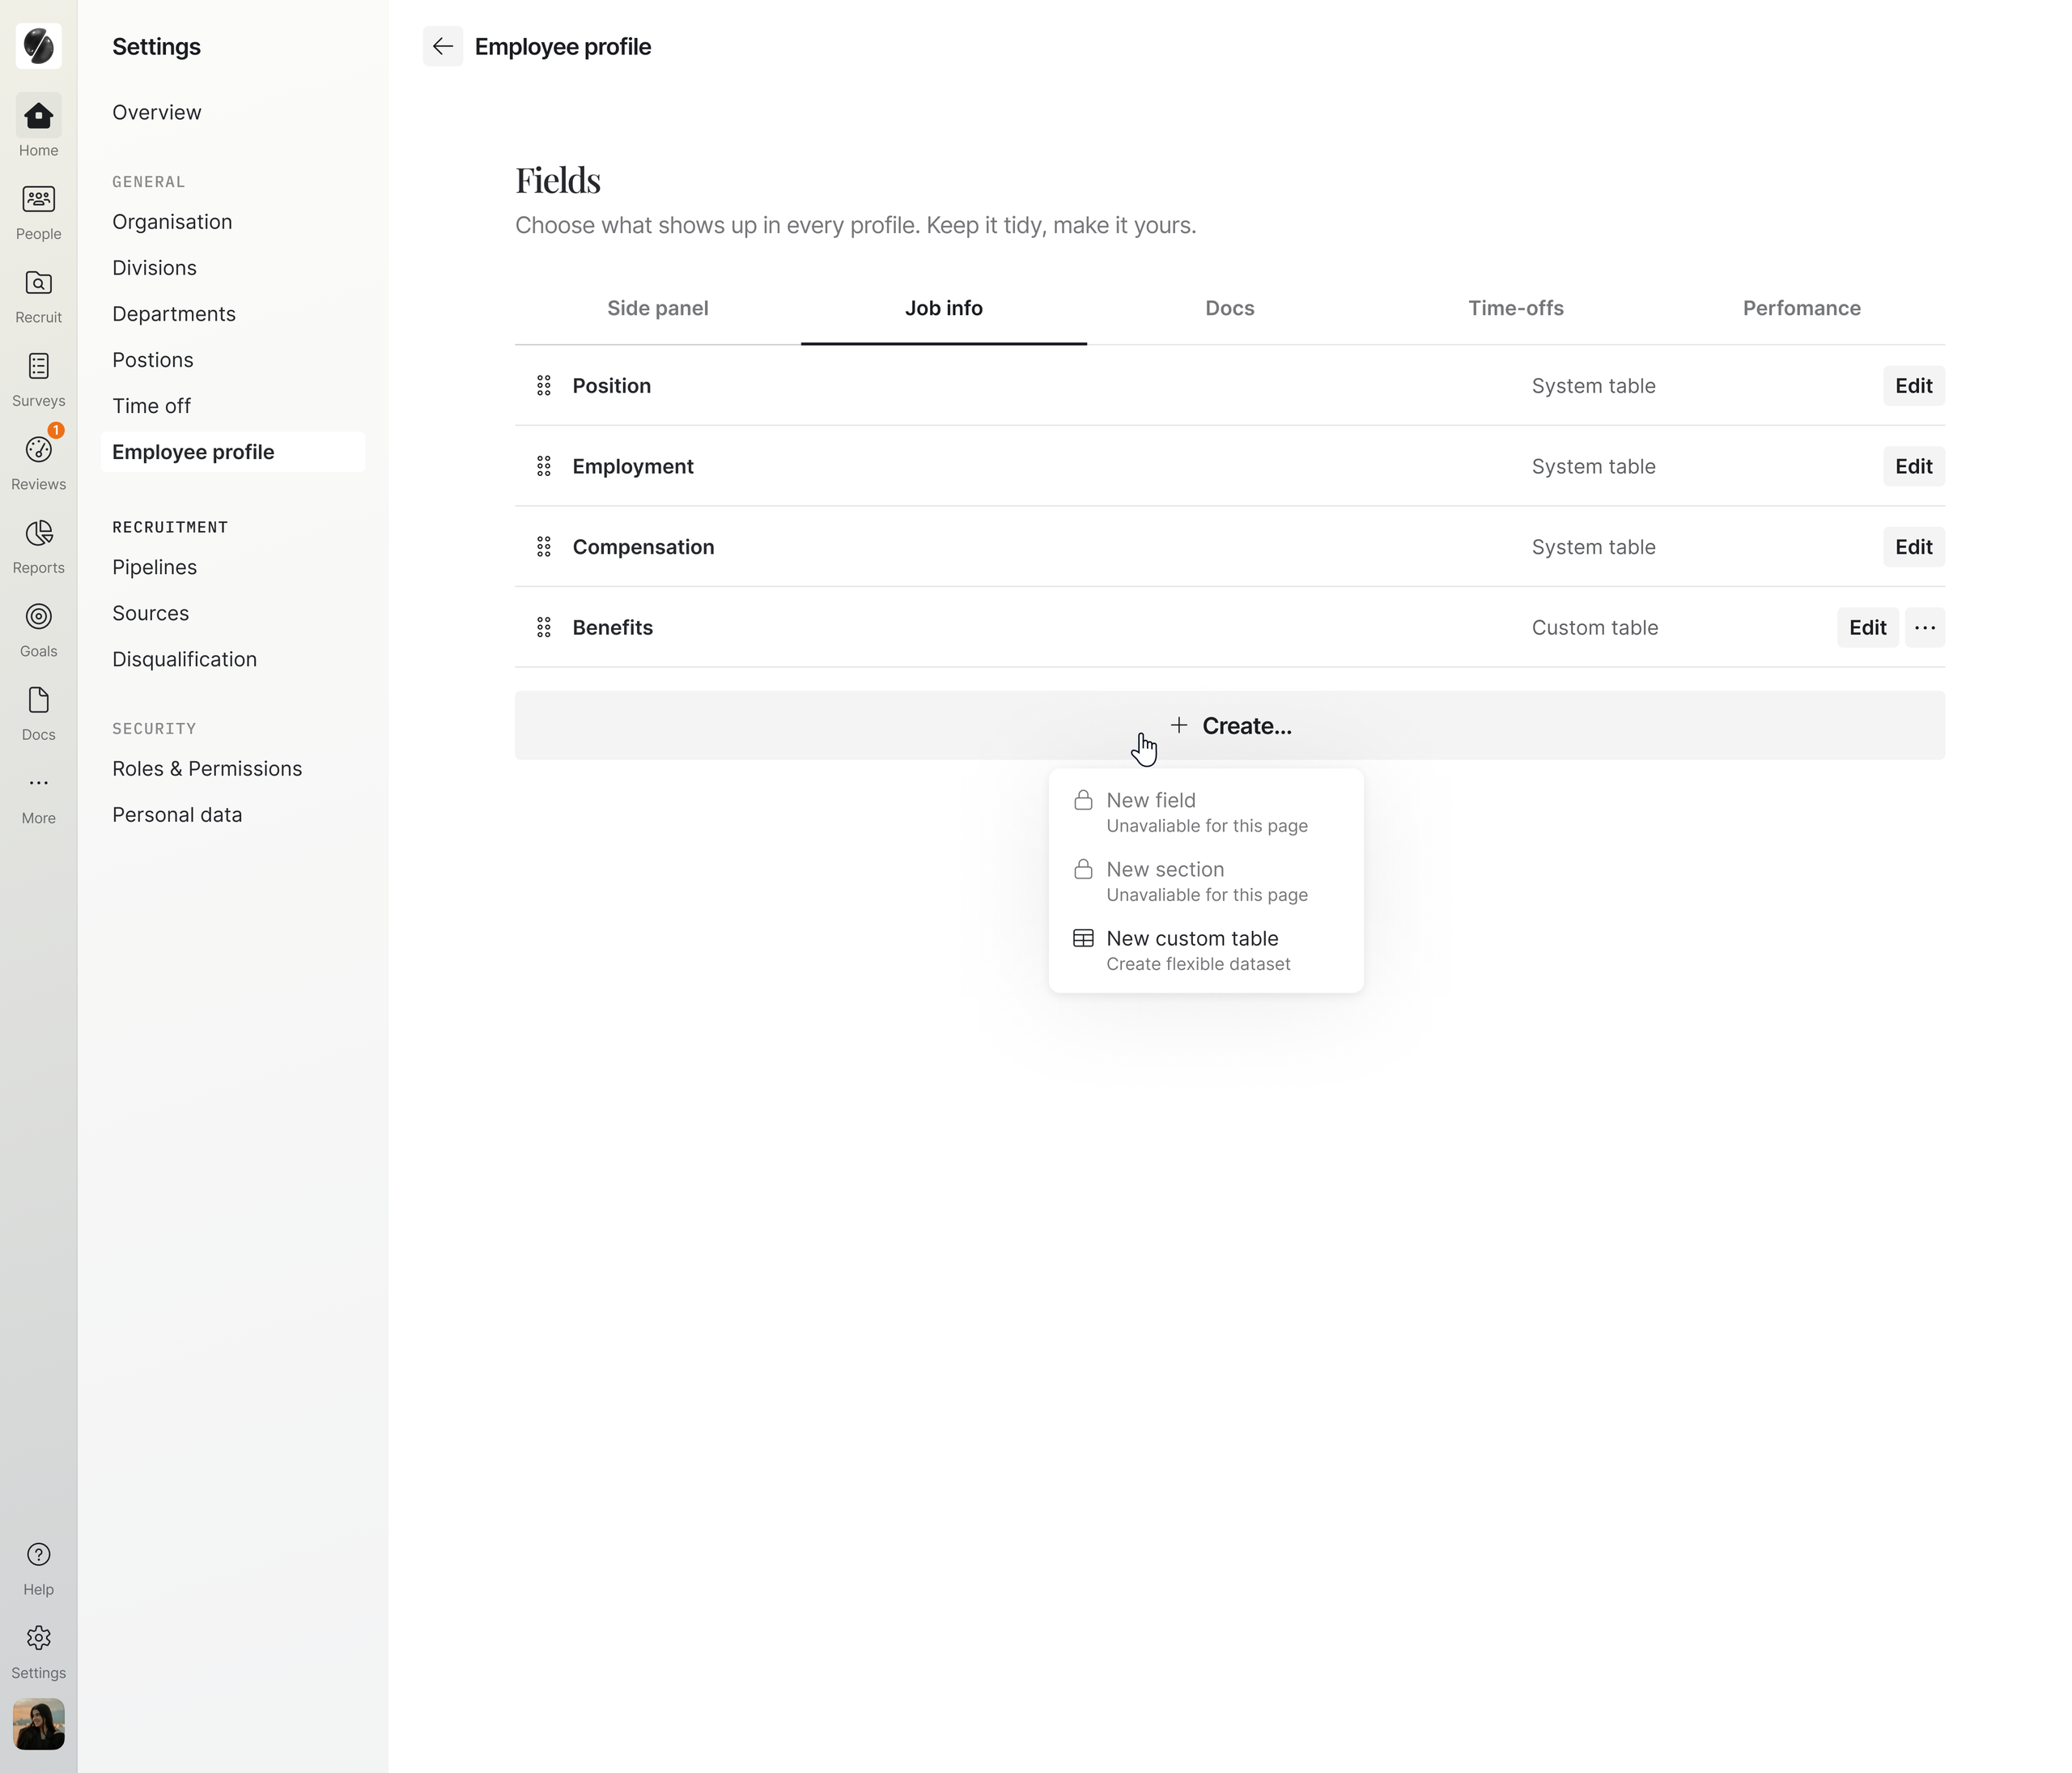Open the Help question mark icon
Viewport: 2072px width, 1773px height.
[38, 1555]
